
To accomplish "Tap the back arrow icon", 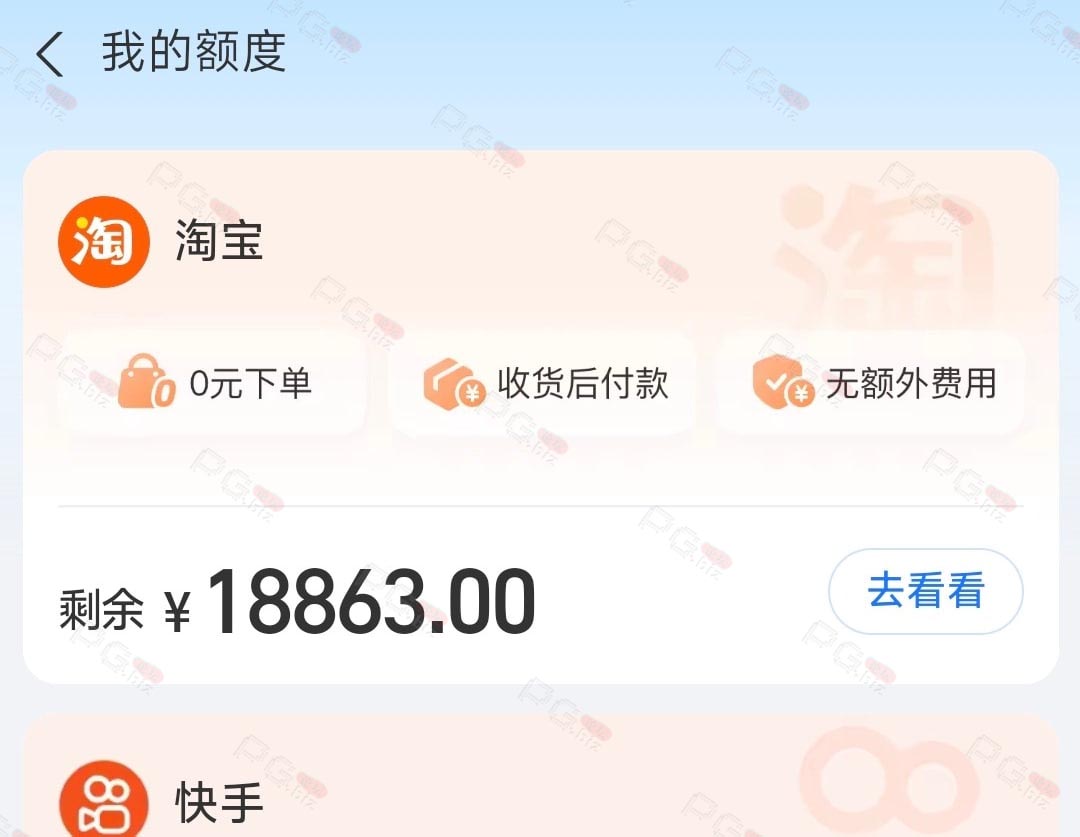I will (x=50, y=54).
